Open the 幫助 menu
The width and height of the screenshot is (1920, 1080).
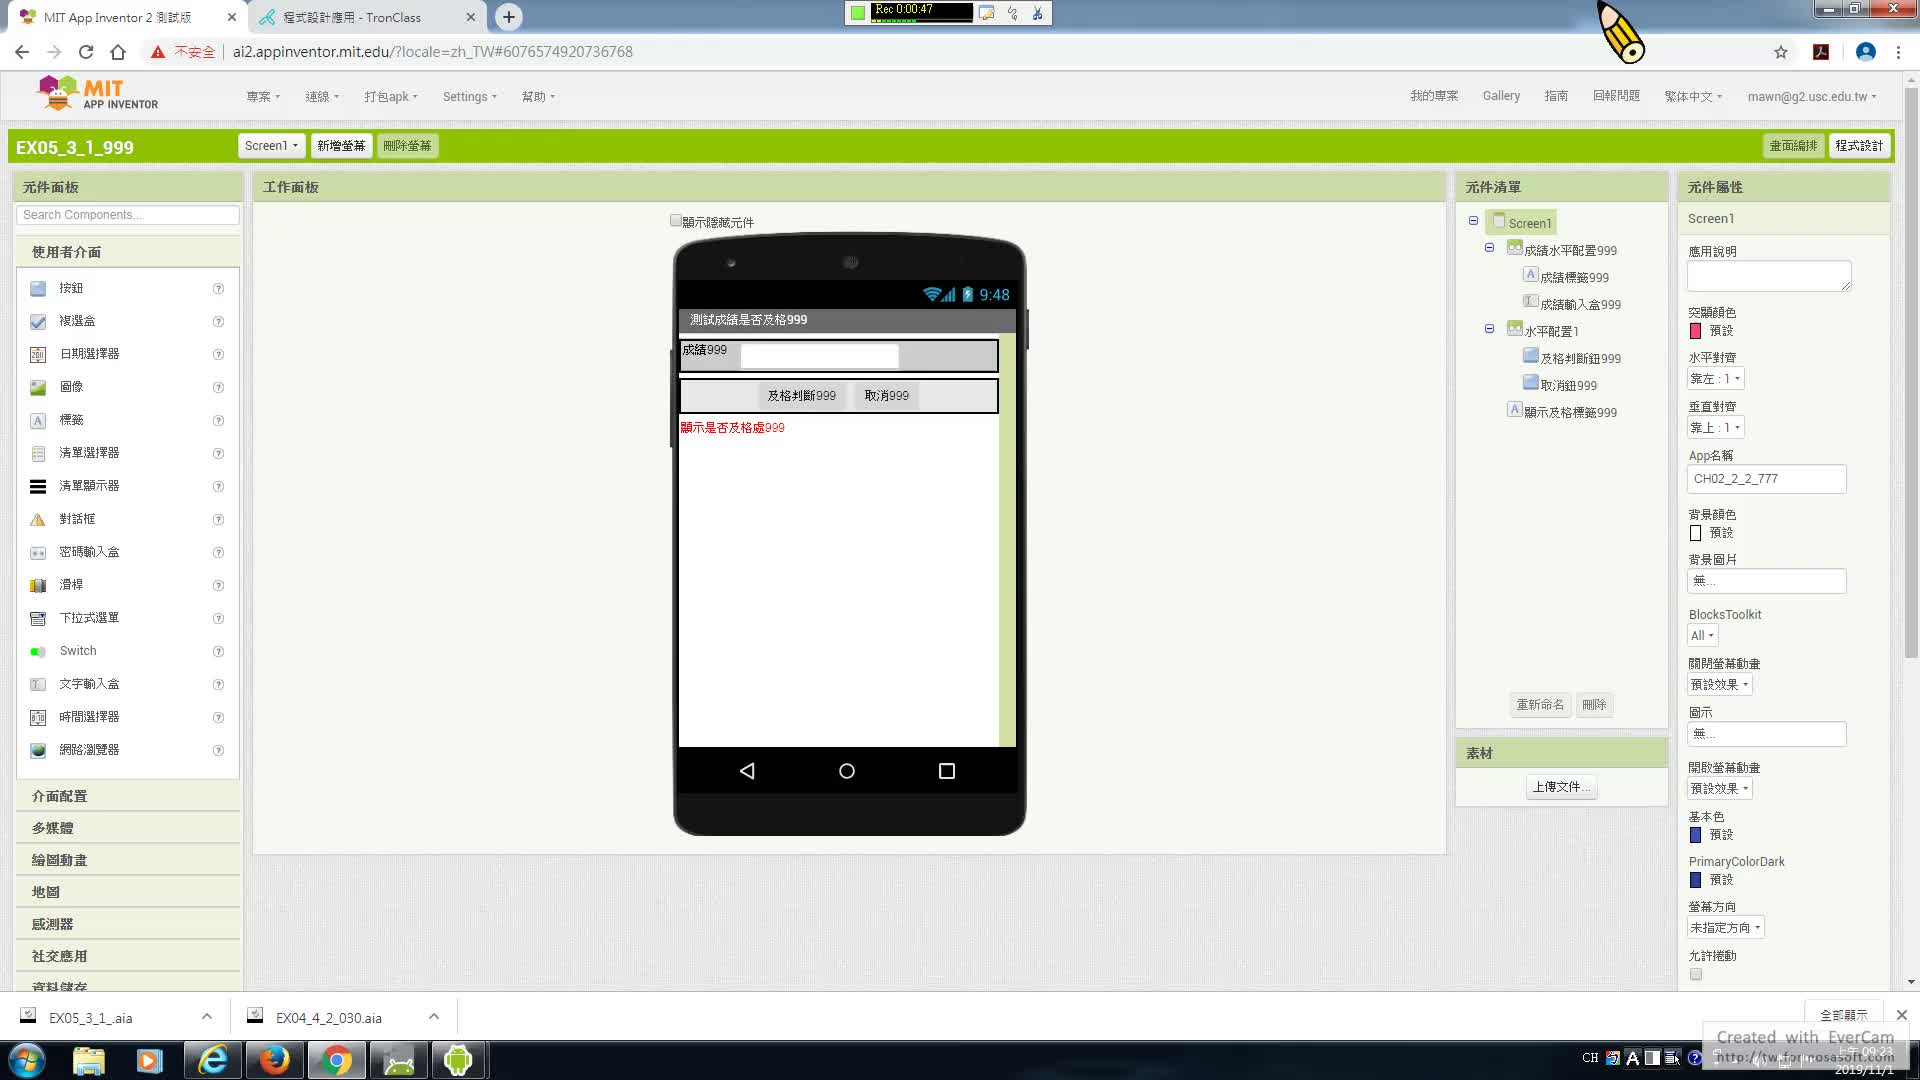point(538,97)
